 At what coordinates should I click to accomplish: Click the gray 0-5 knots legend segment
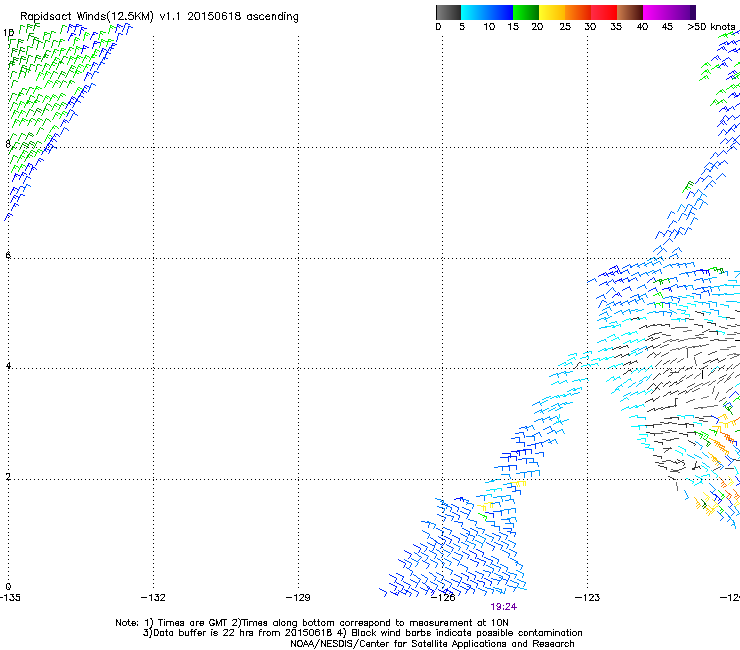[448, 12]
